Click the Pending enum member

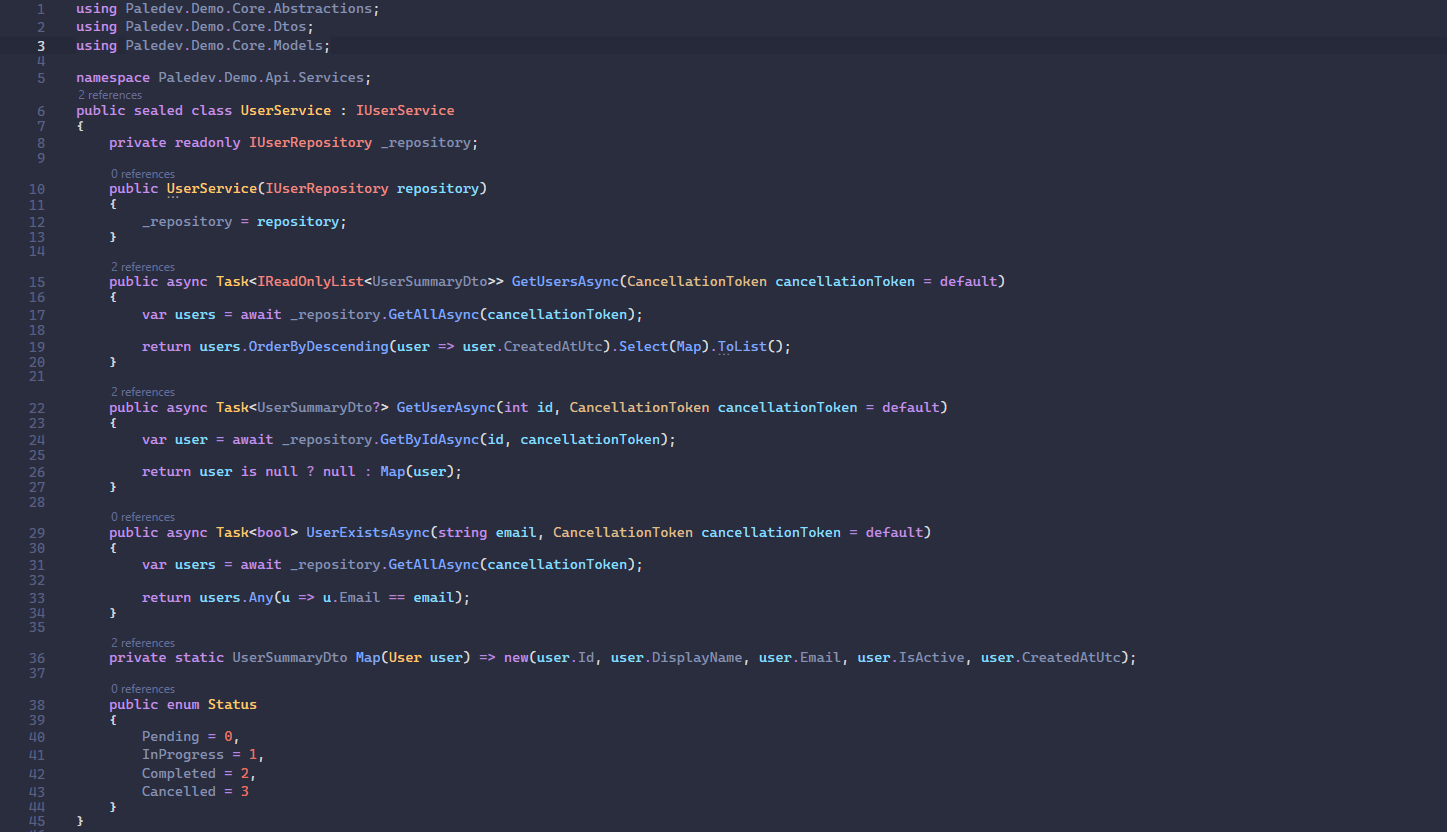[171, 736]
